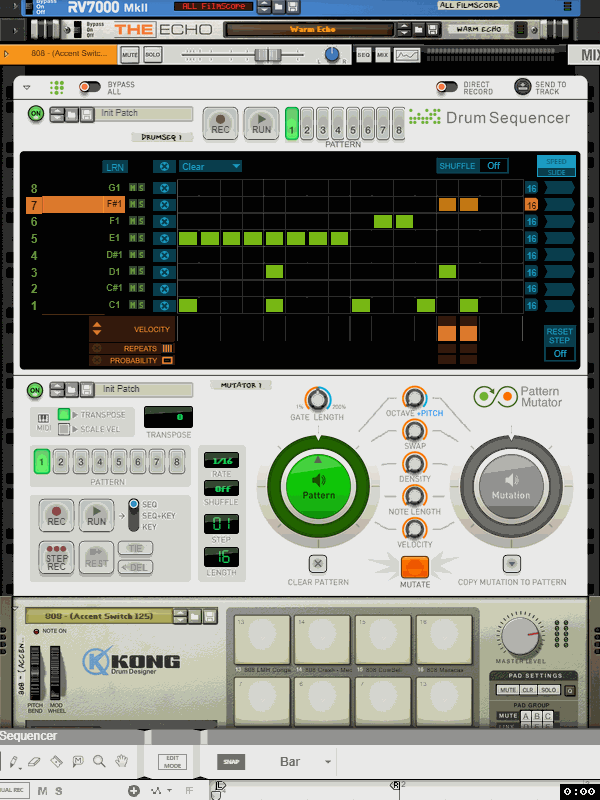Viewport: 600px width, 800px height.
Task: Toggle the Pattern Mutator ON button
Action: coord(35,391)
